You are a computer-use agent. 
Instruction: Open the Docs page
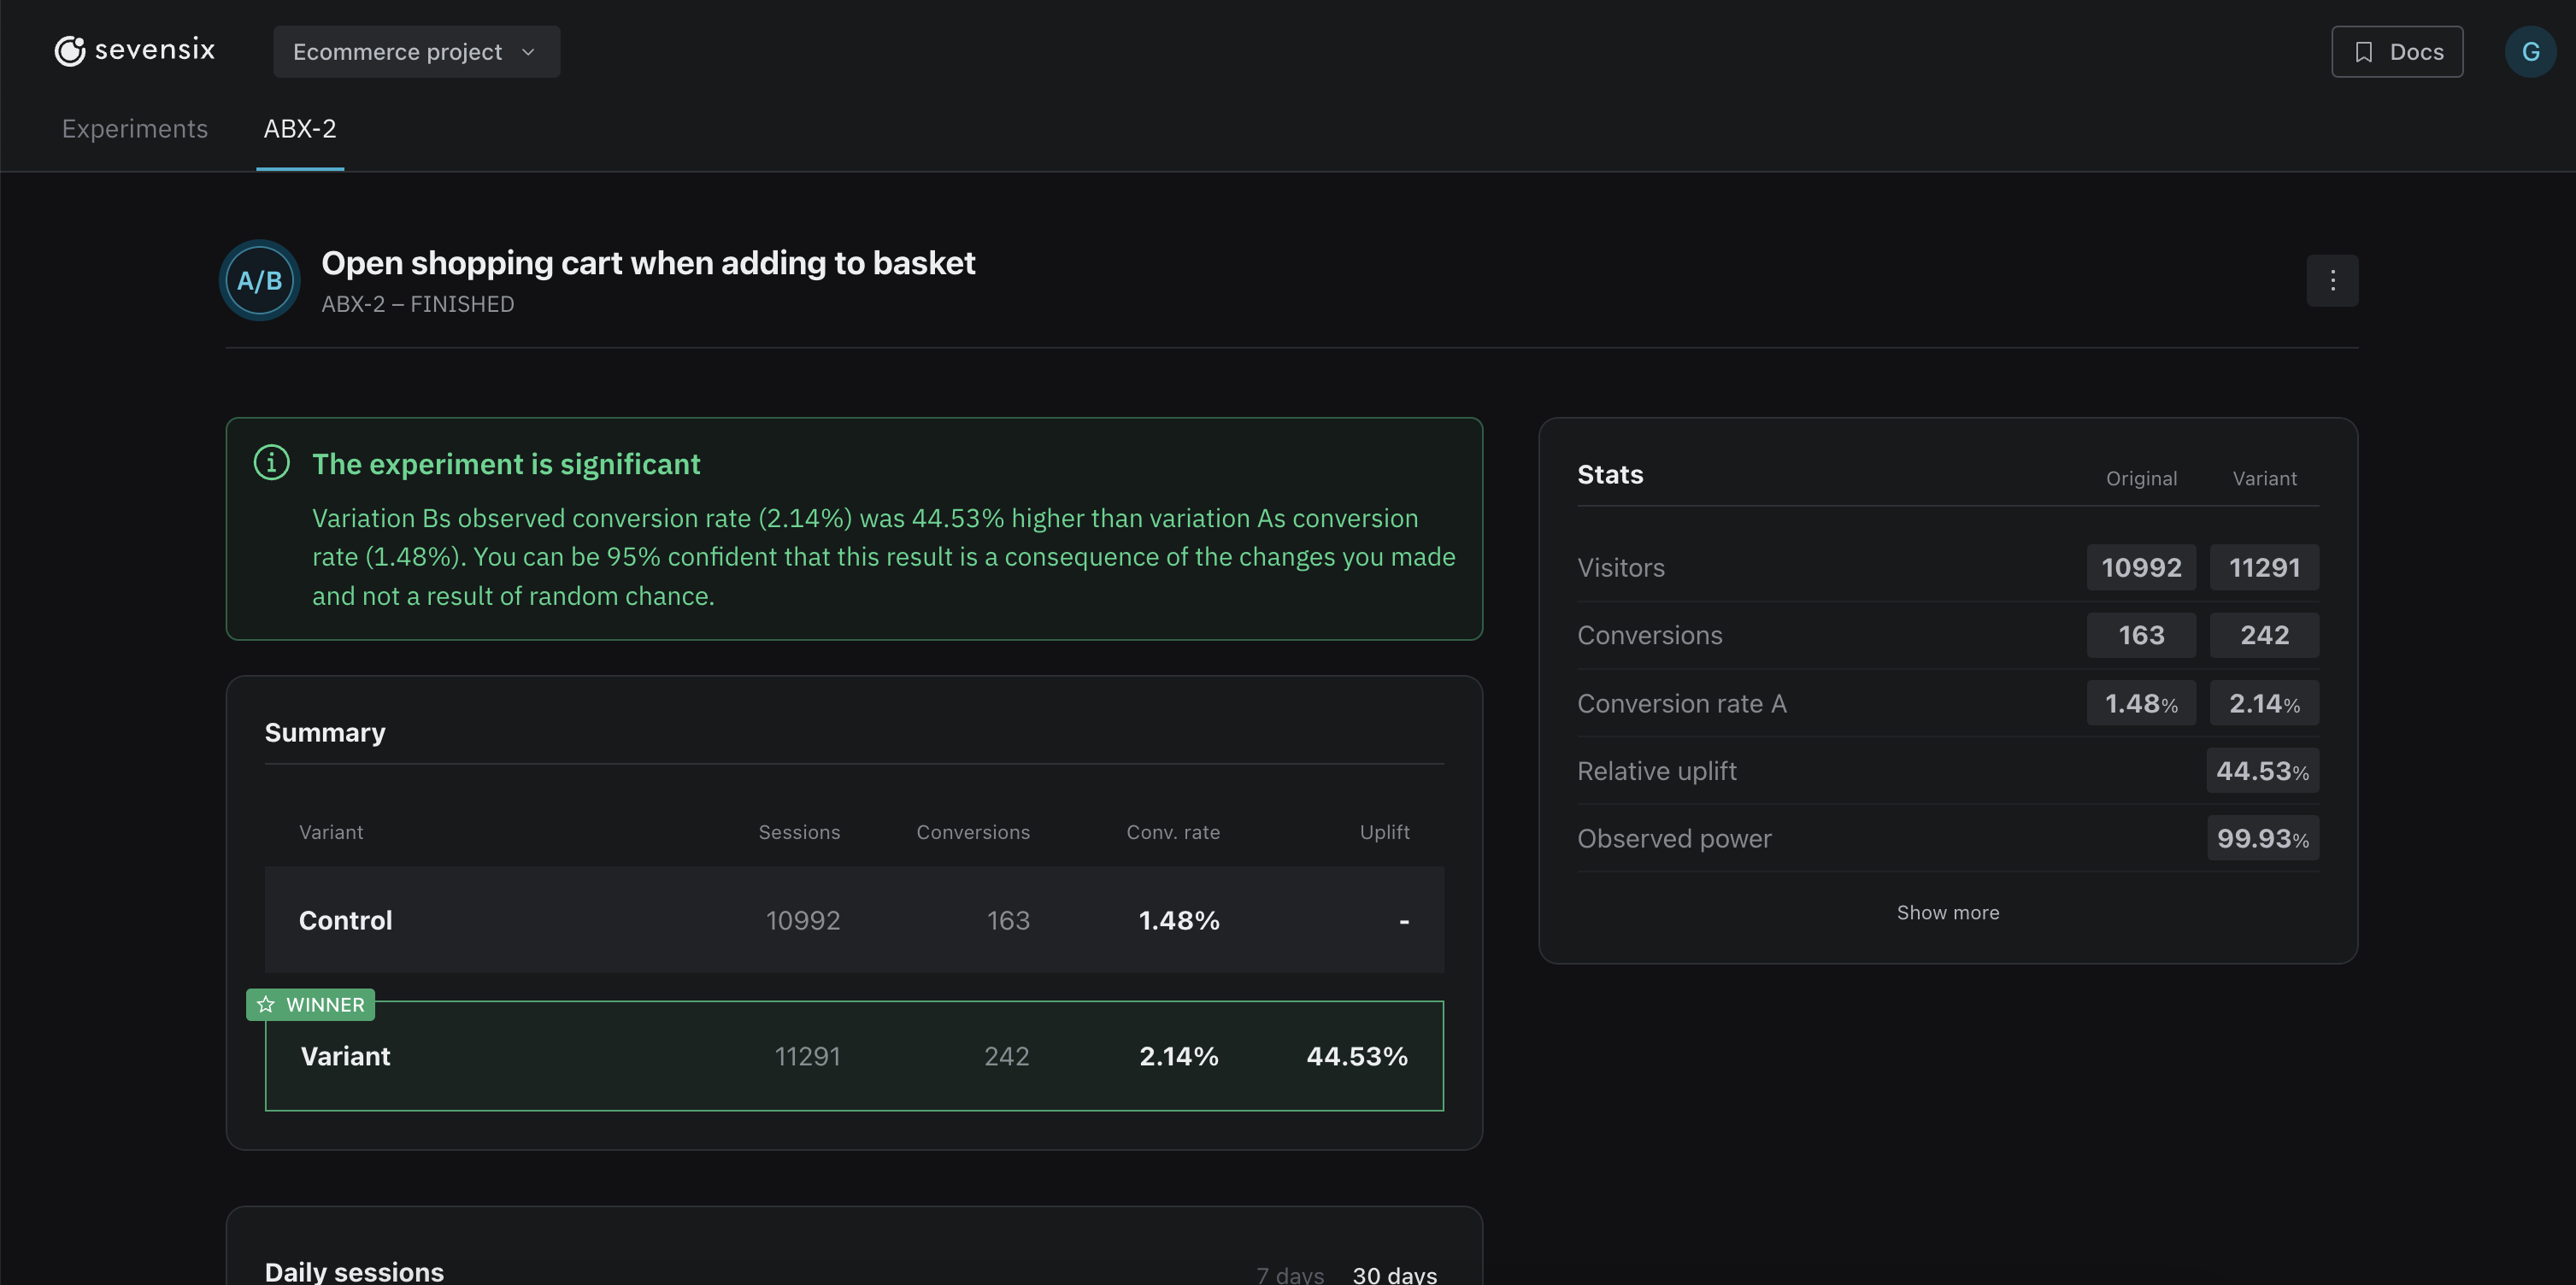2397,52
